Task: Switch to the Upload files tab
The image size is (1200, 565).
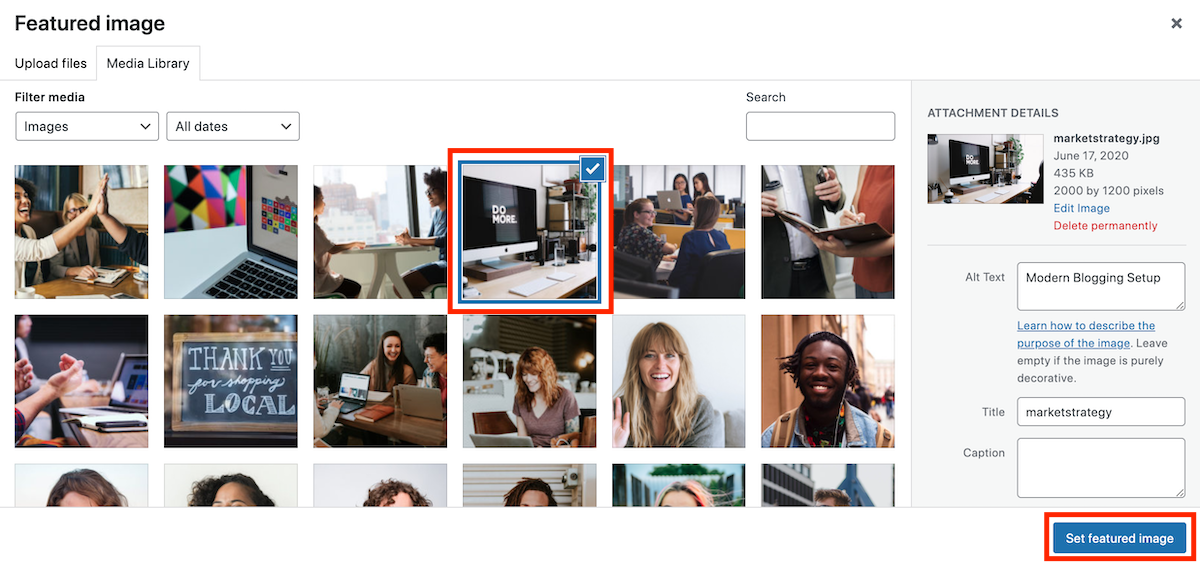Action: point(51,63)
